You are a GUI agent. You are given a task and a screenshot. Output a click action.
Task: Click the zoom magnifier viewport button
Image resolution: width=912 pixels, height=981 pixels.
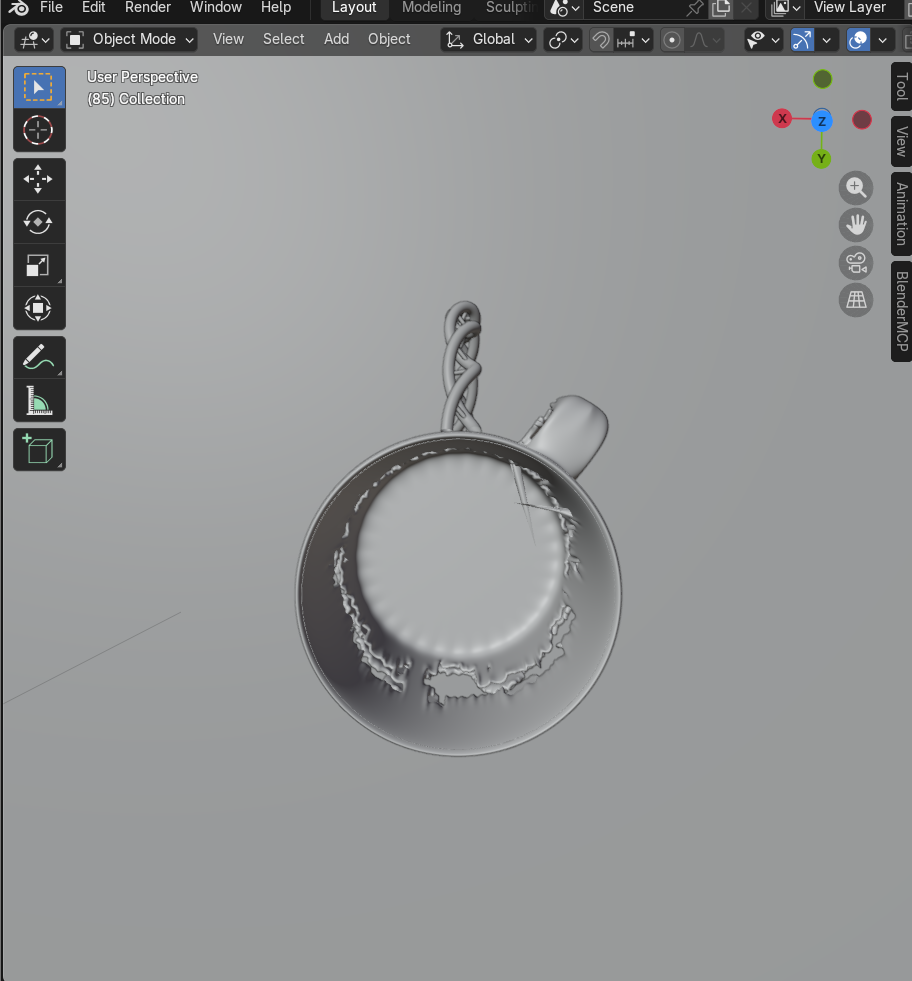coord(856,187)
